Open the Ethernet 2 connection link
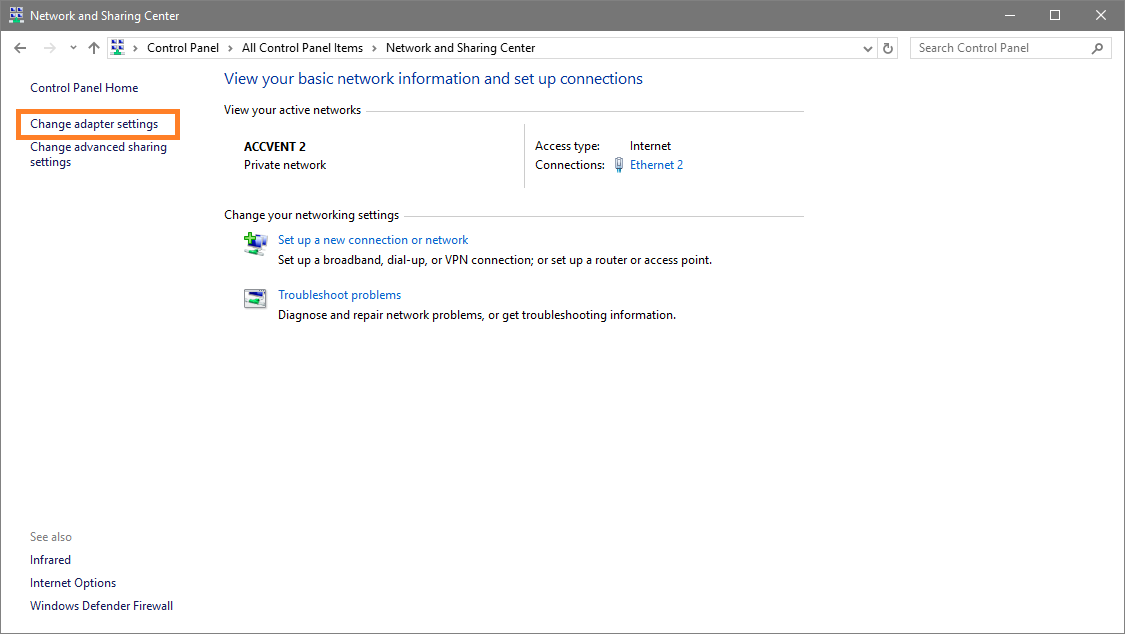 click(x=656, y=165)
